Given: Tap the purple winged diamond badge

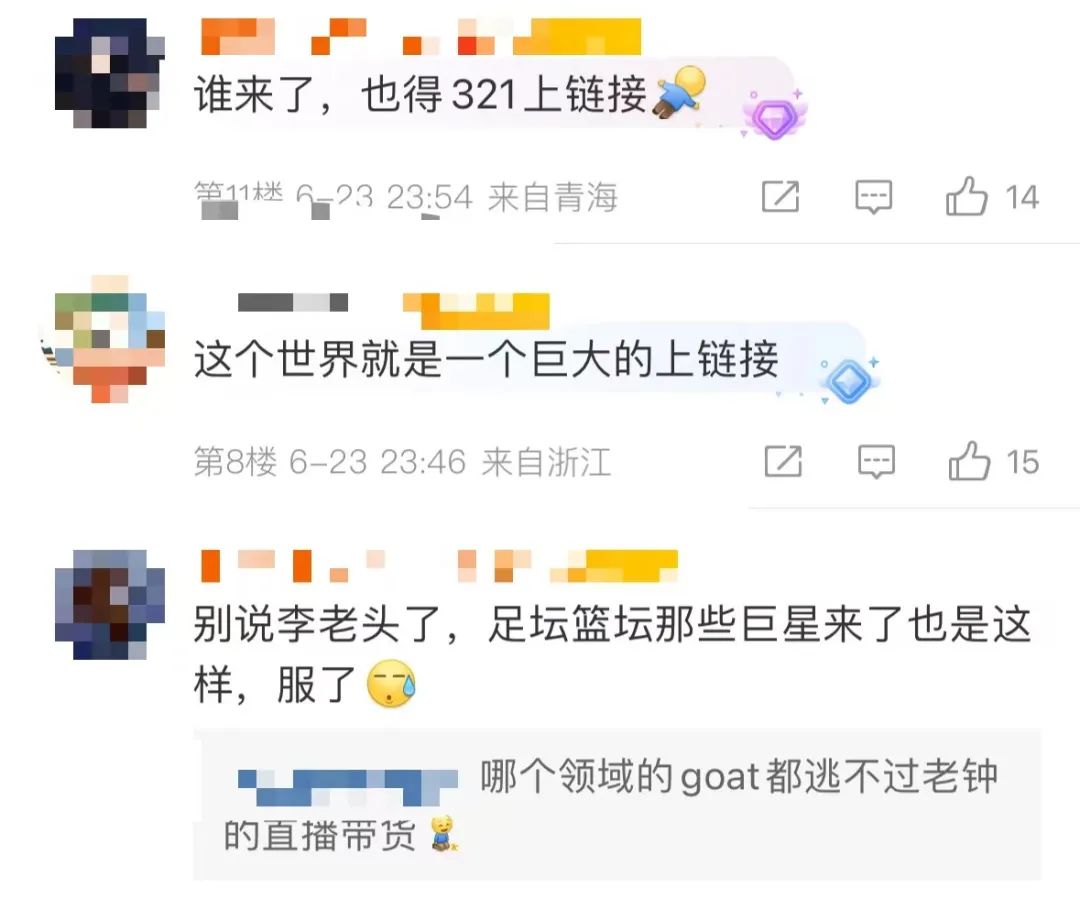Looking at the screenshot, I should point(774,114).
